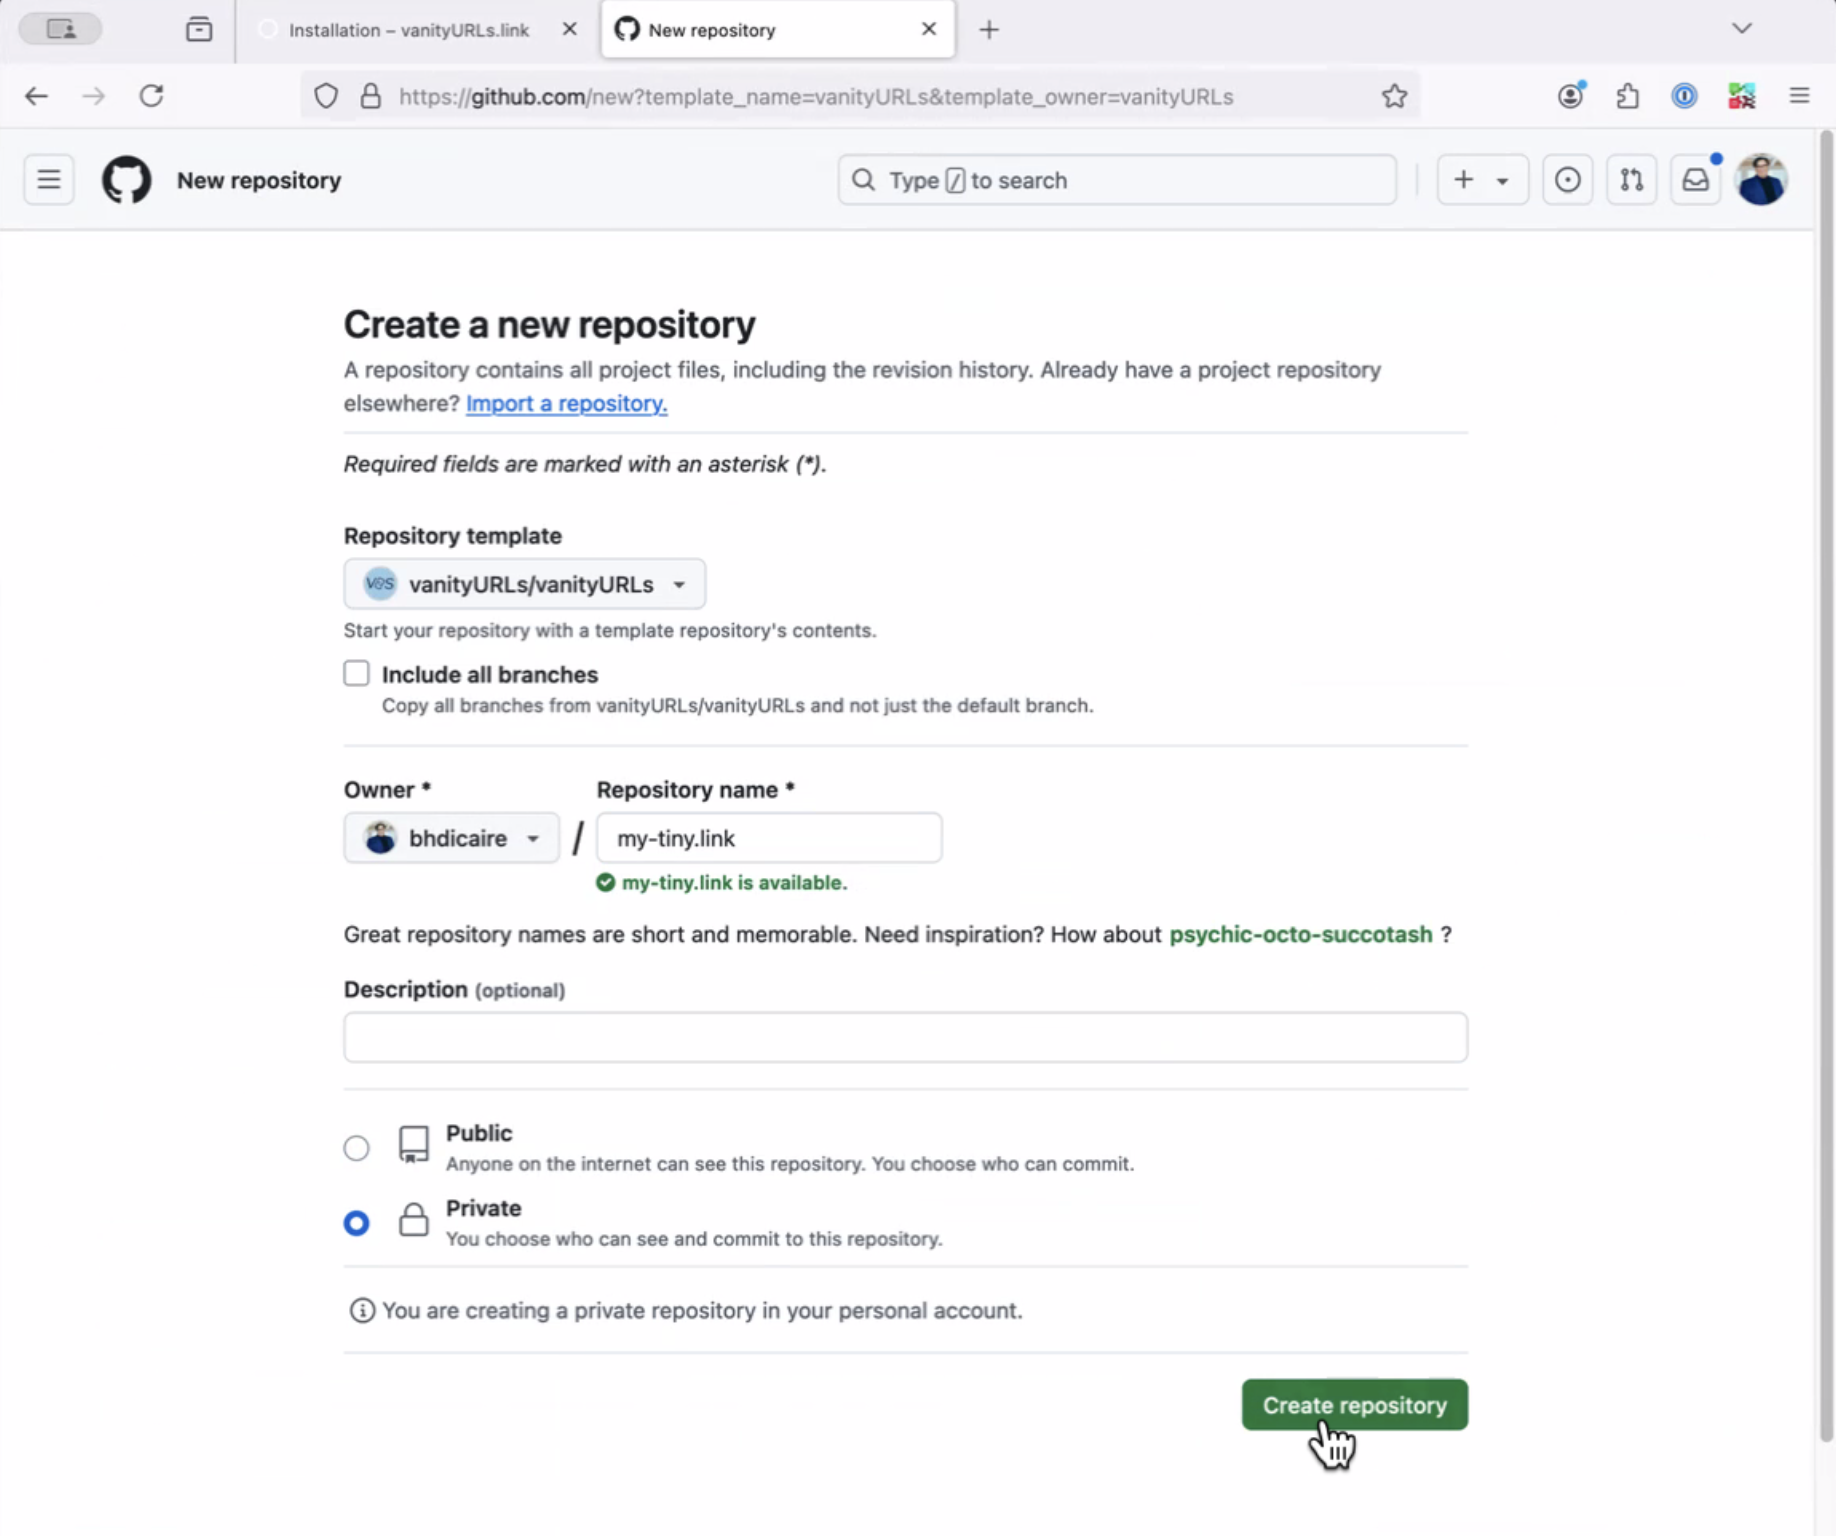Open the Firefox application menu icon

pos(1799,96)
